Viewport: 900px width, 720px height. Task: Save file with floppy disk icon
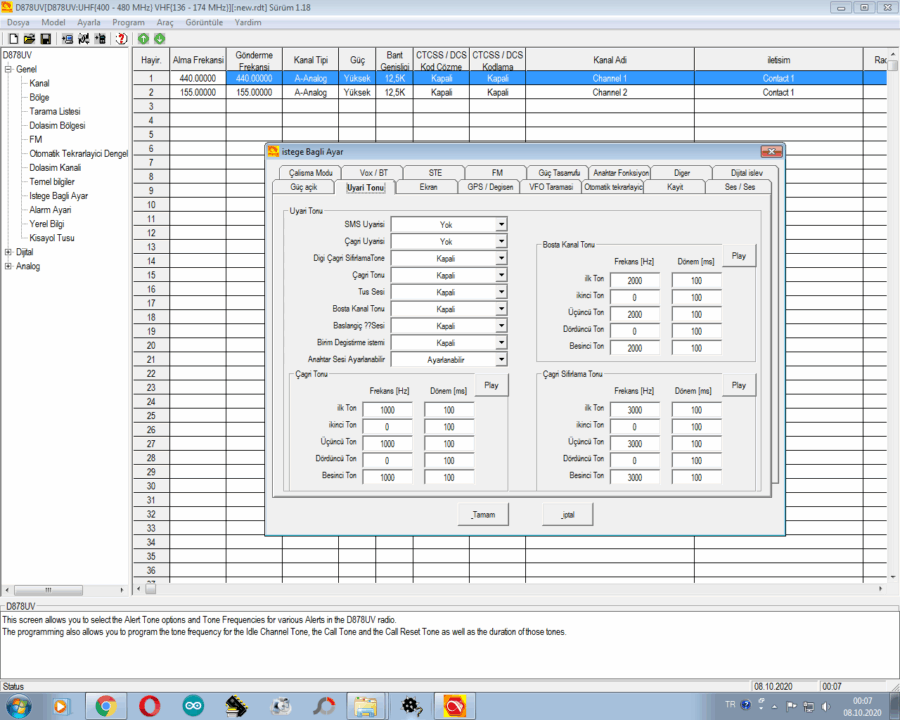45,38
